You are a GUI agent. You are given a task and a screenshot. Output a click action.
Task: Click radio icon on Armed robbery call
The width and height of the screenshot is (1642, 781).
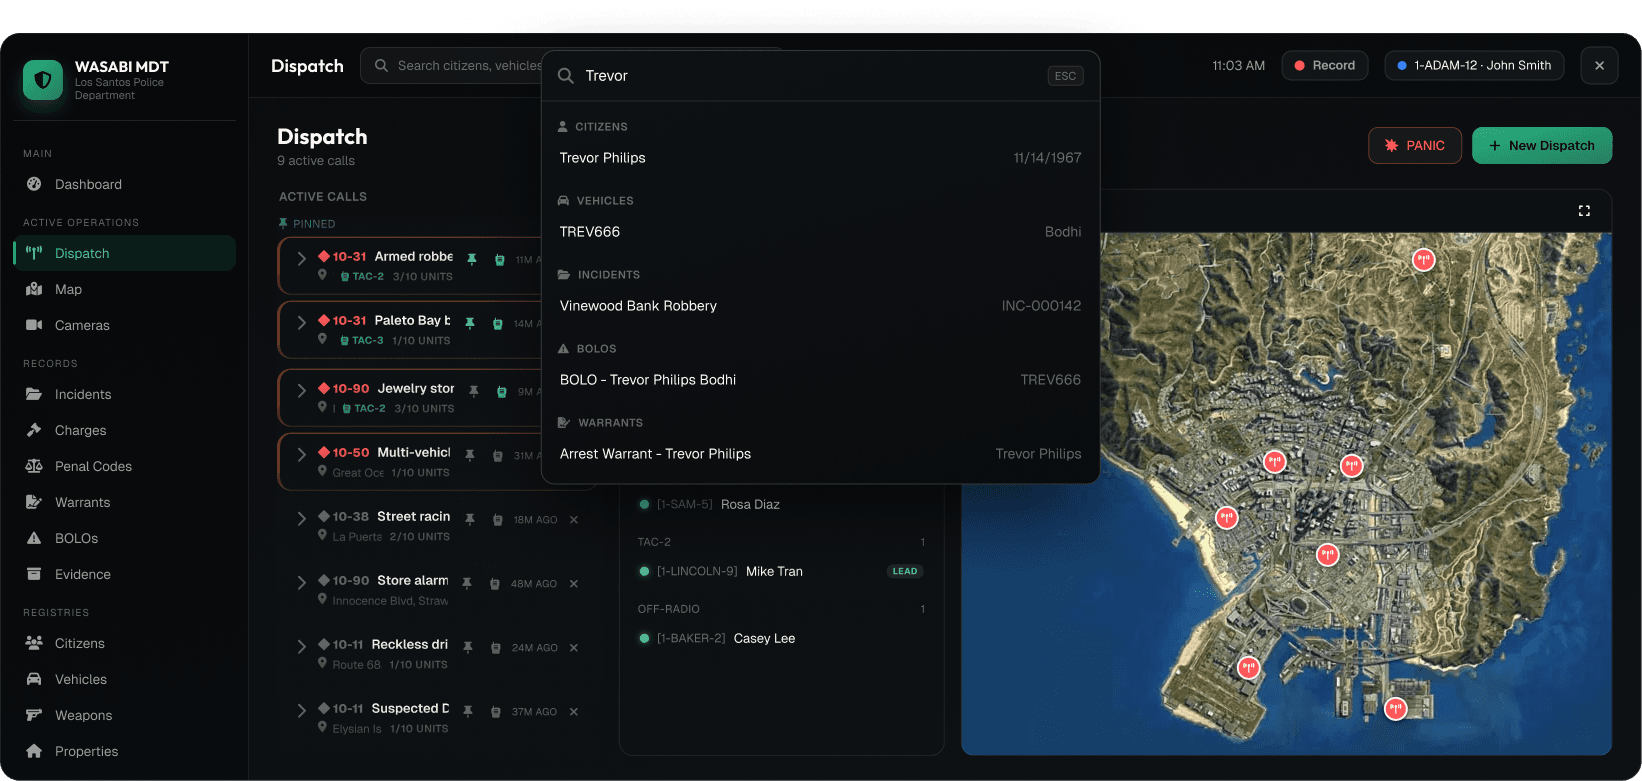[499, 259]
